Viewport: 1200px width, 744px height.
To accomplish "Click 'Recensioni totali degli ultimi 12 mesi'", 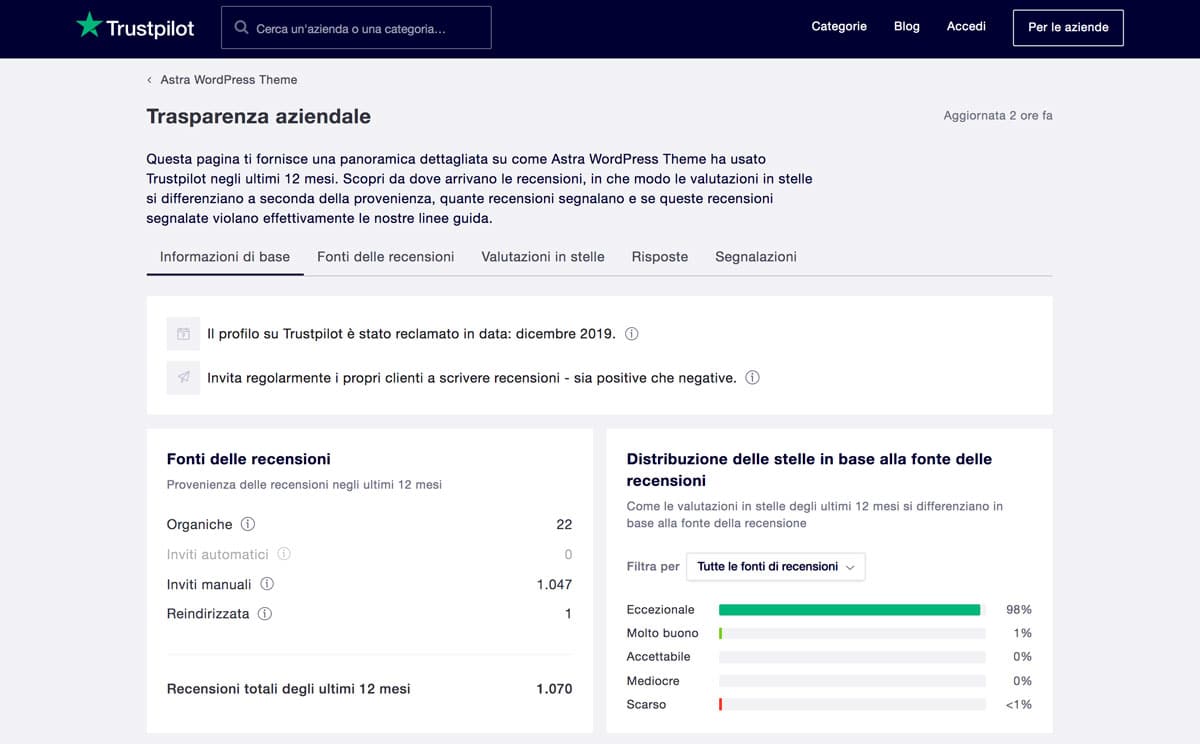I will (288, 689).
